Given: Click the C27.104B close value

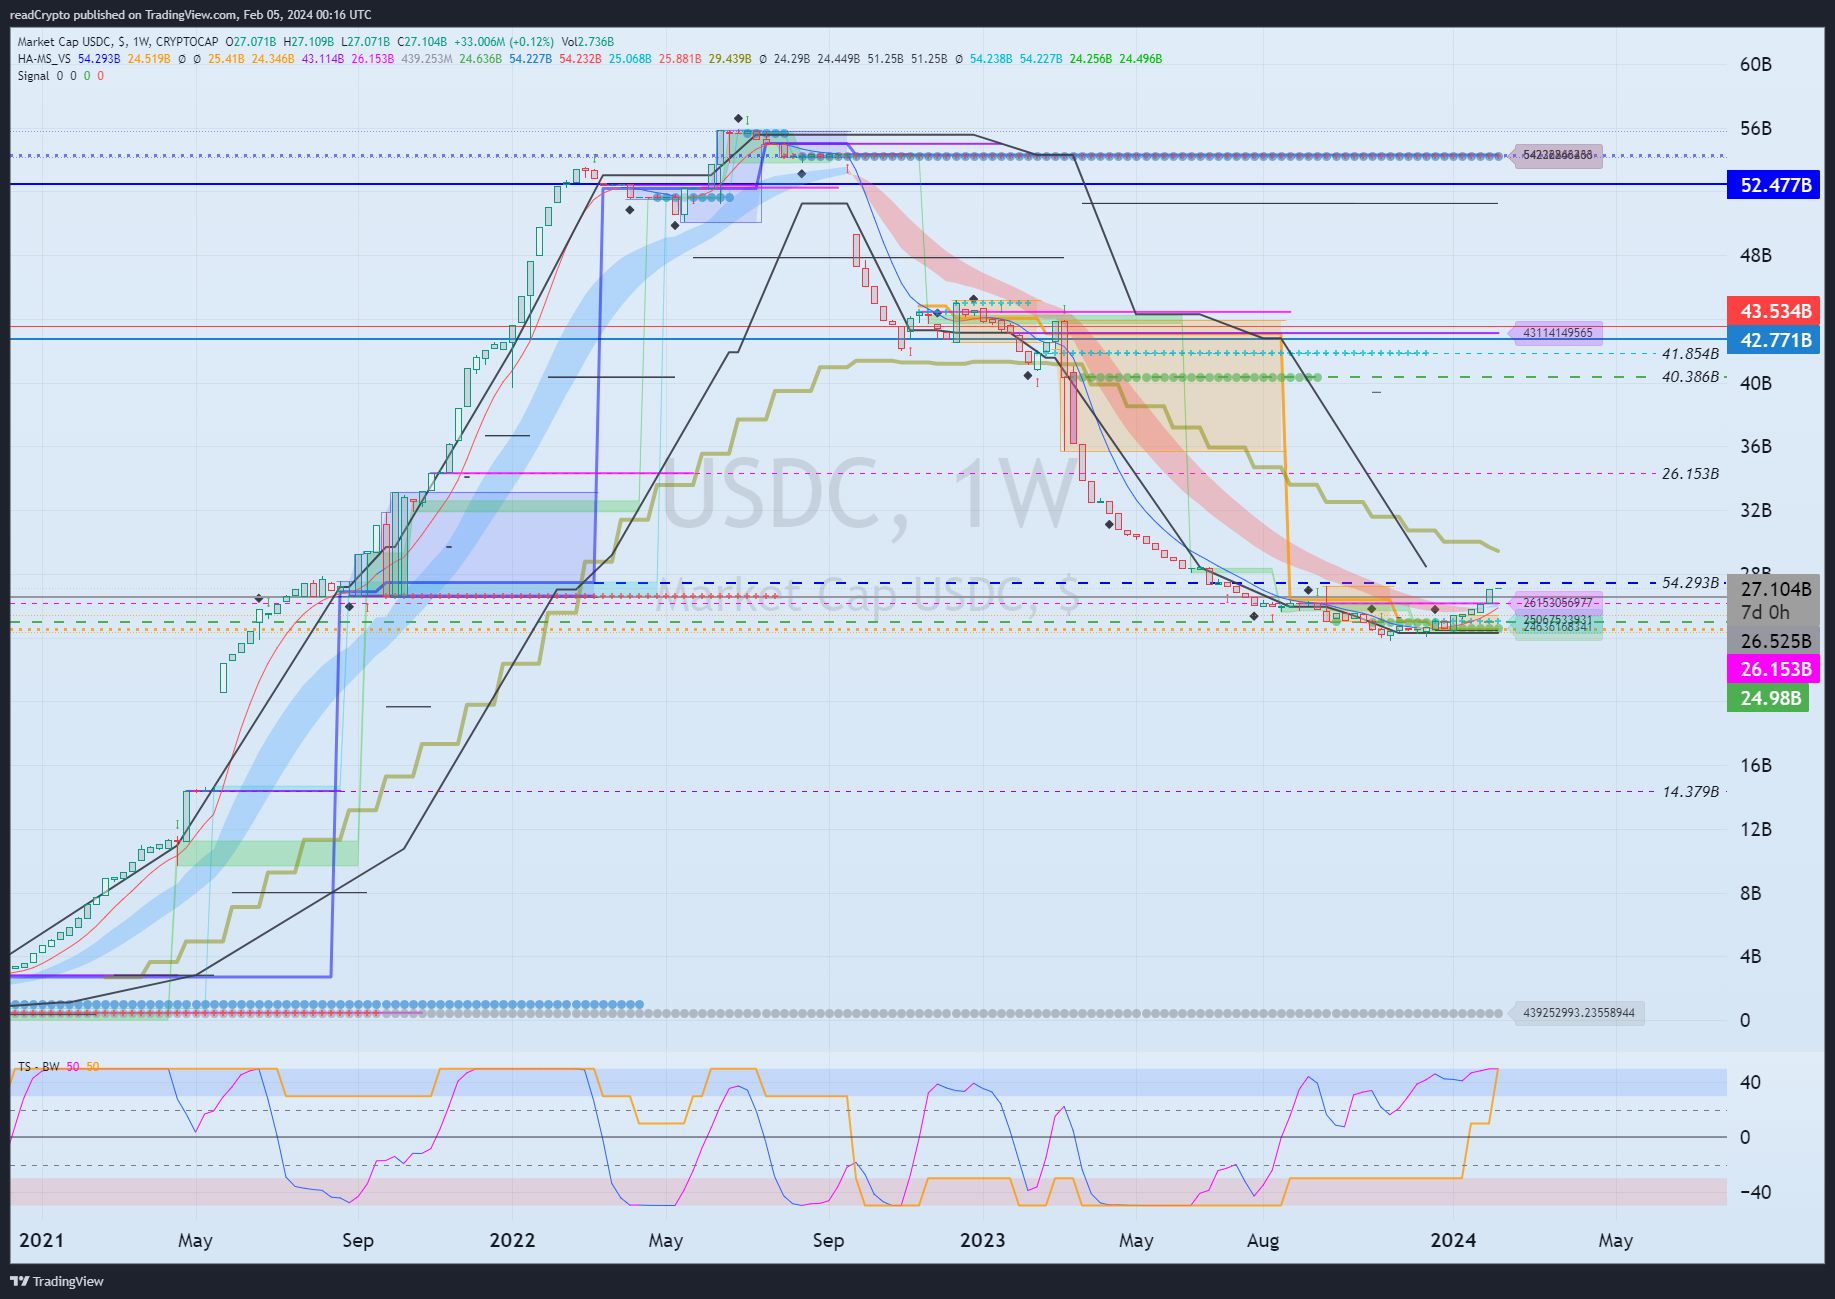Looking at the screenshot, I should point(422,42).
